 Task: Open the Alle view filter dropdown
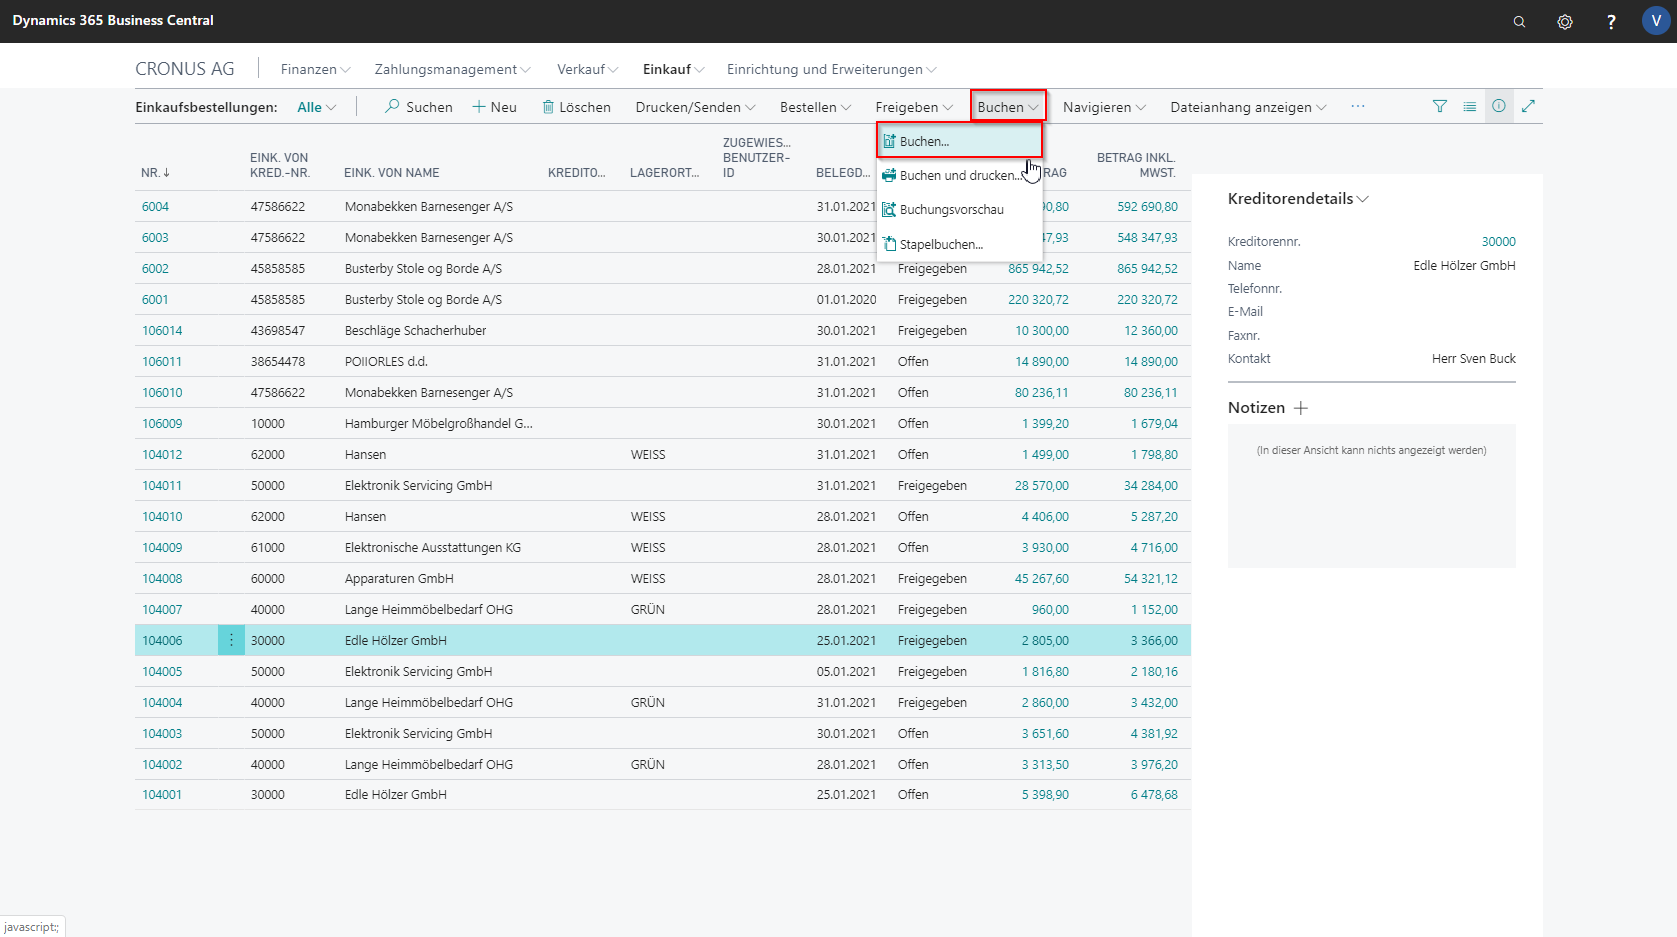(x=316, y=107)
